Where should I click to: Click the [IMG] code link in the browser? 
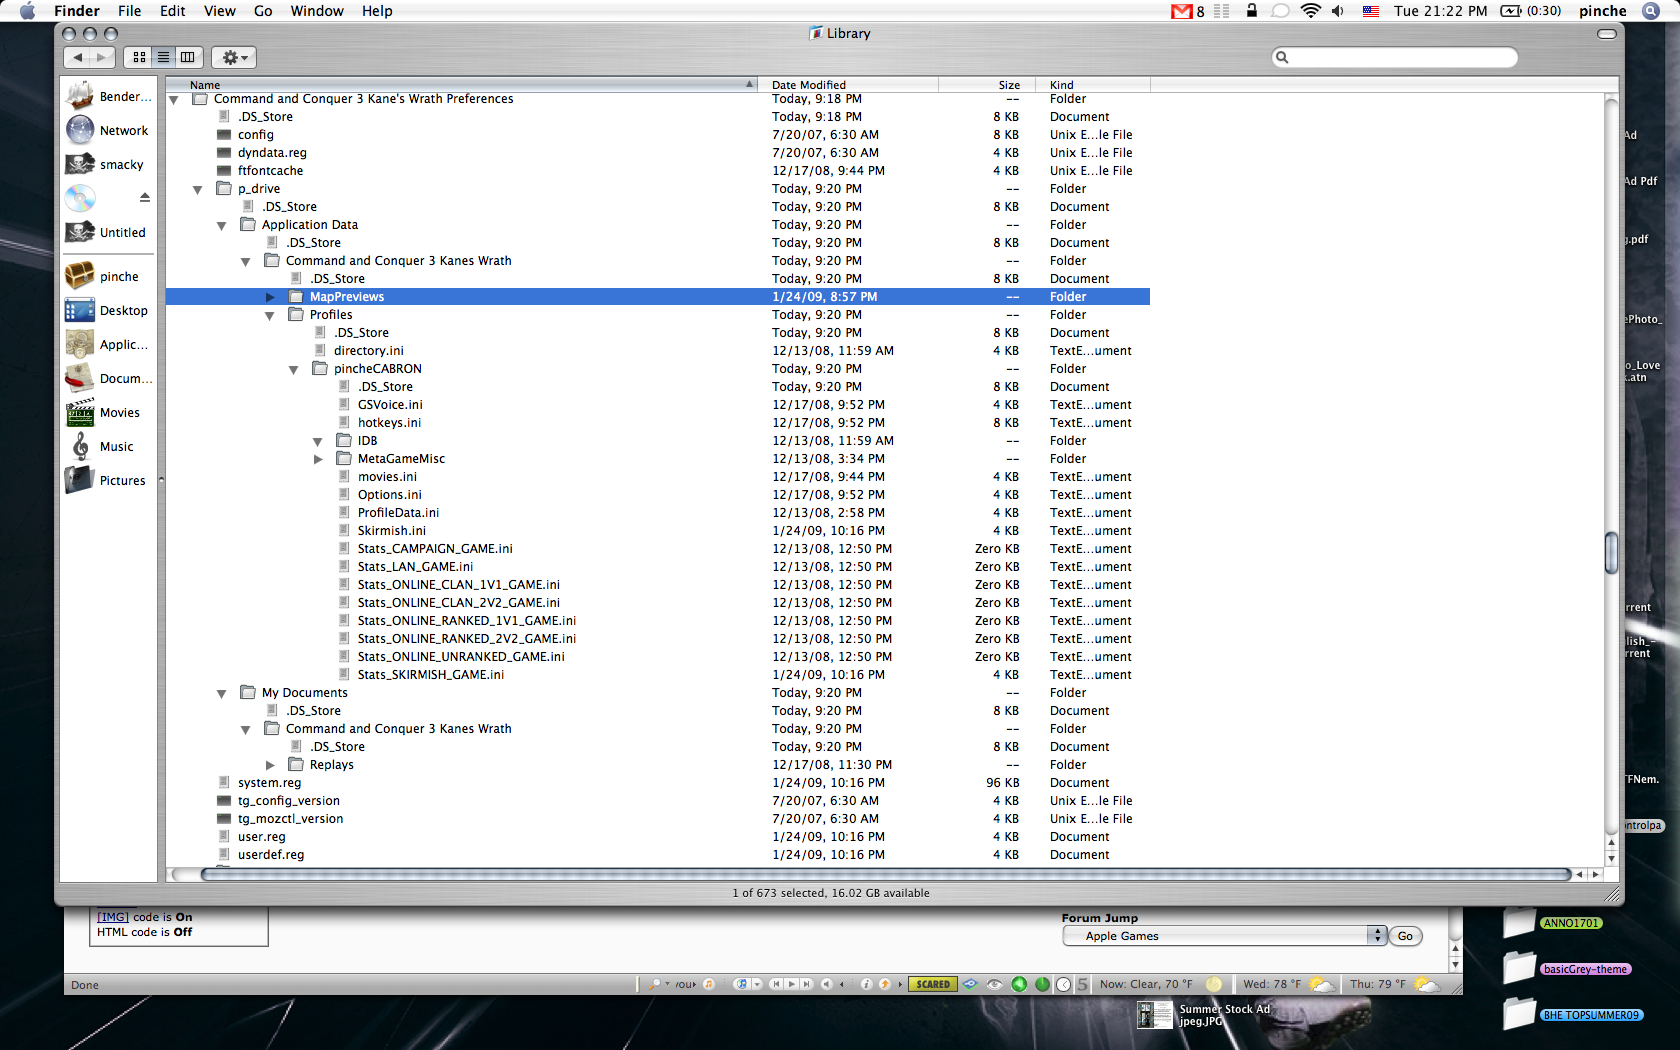pos(113,917)
